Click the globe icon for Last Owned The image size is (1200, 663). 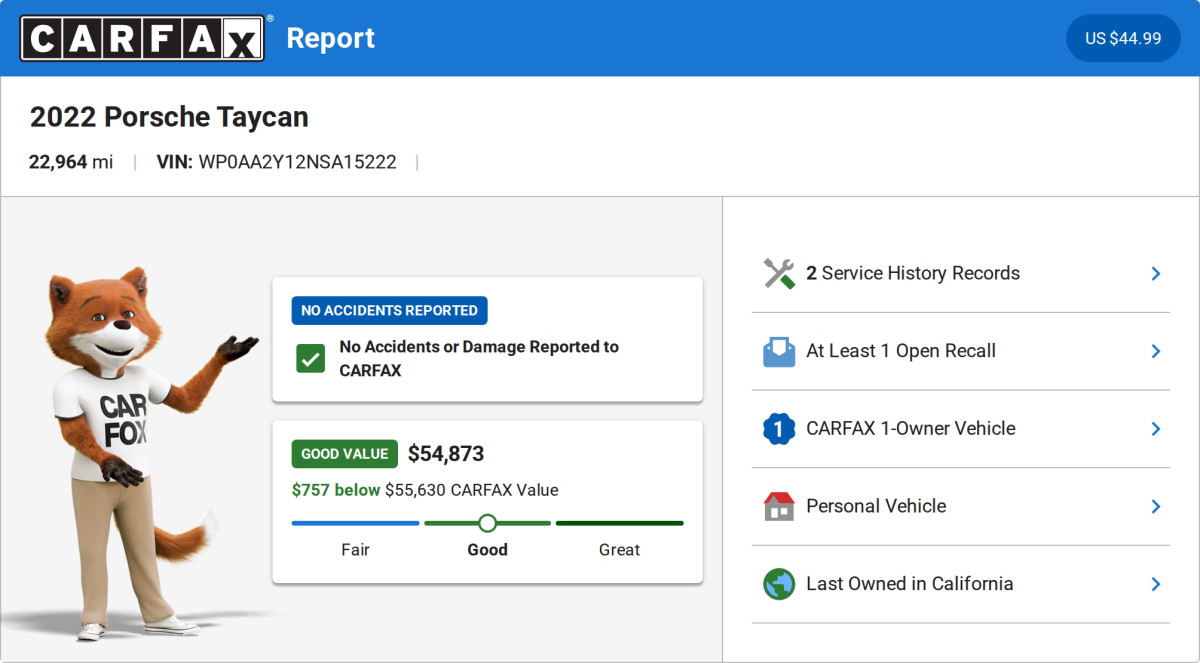(x=779, y=584)
